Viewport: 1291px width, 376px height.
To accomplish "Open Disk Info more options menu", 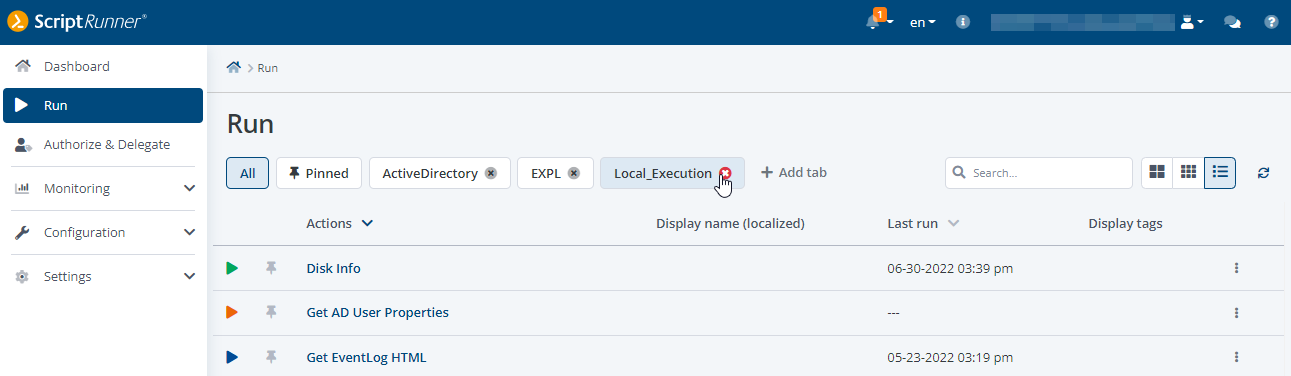I will [x=1237, y=268].
